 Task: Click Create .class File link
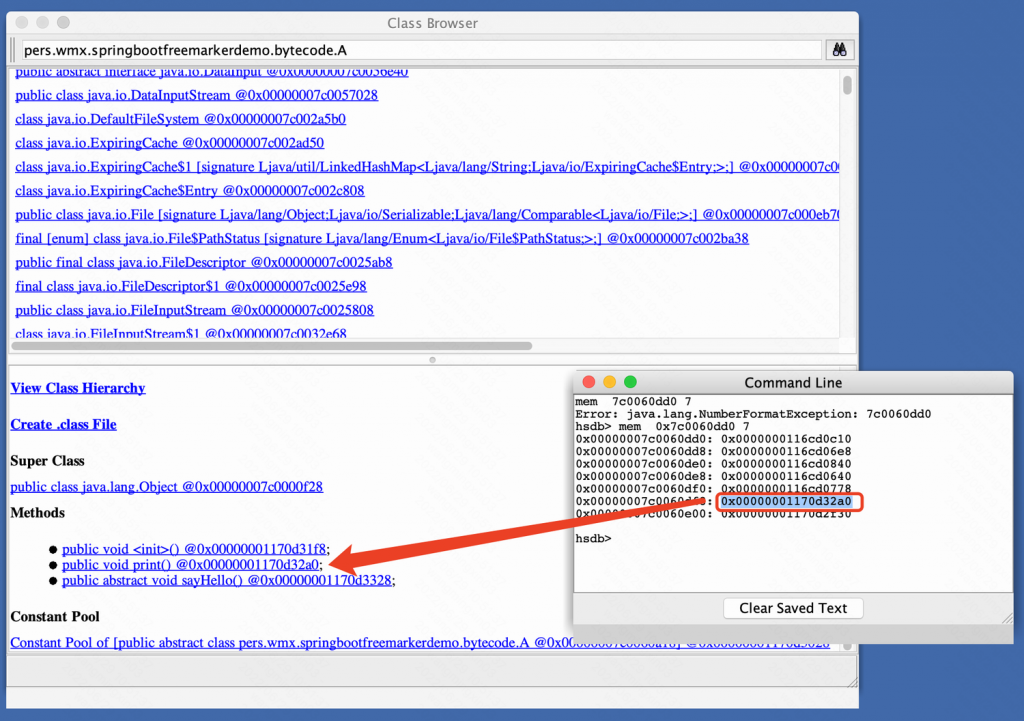(x=63, y=424)
